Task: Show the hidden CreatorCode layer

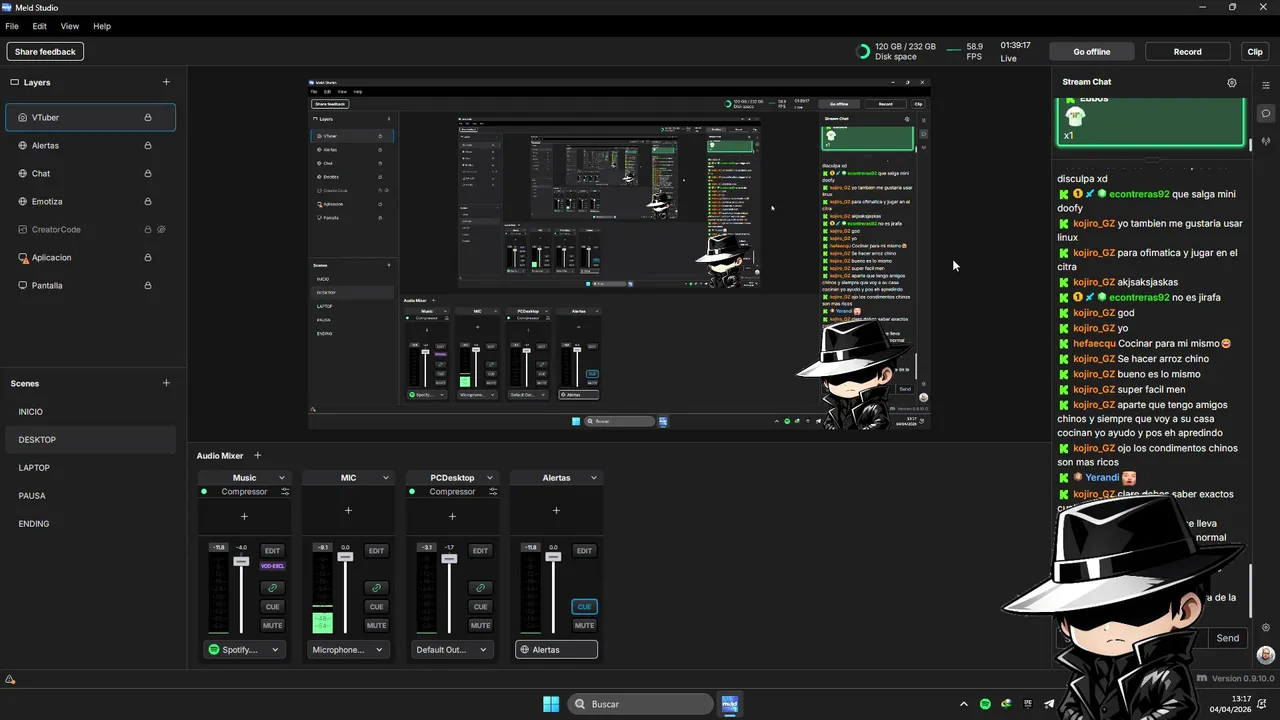Action: coord(161,229)
